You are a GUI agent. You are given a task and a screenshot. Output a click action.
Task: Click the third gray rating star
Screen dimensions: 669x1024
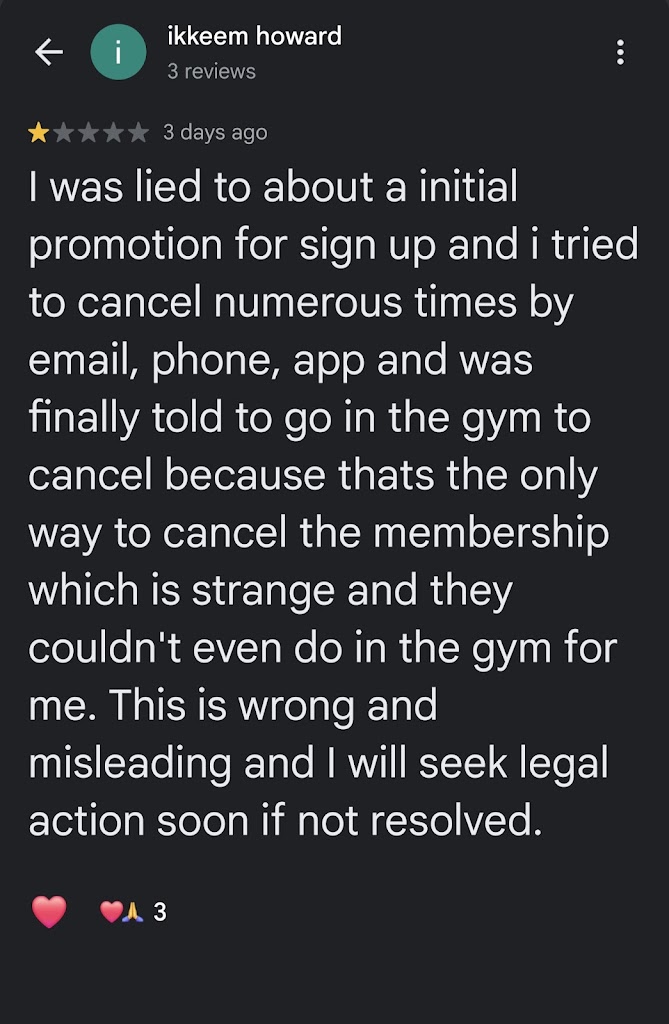(x=88, y=132)
